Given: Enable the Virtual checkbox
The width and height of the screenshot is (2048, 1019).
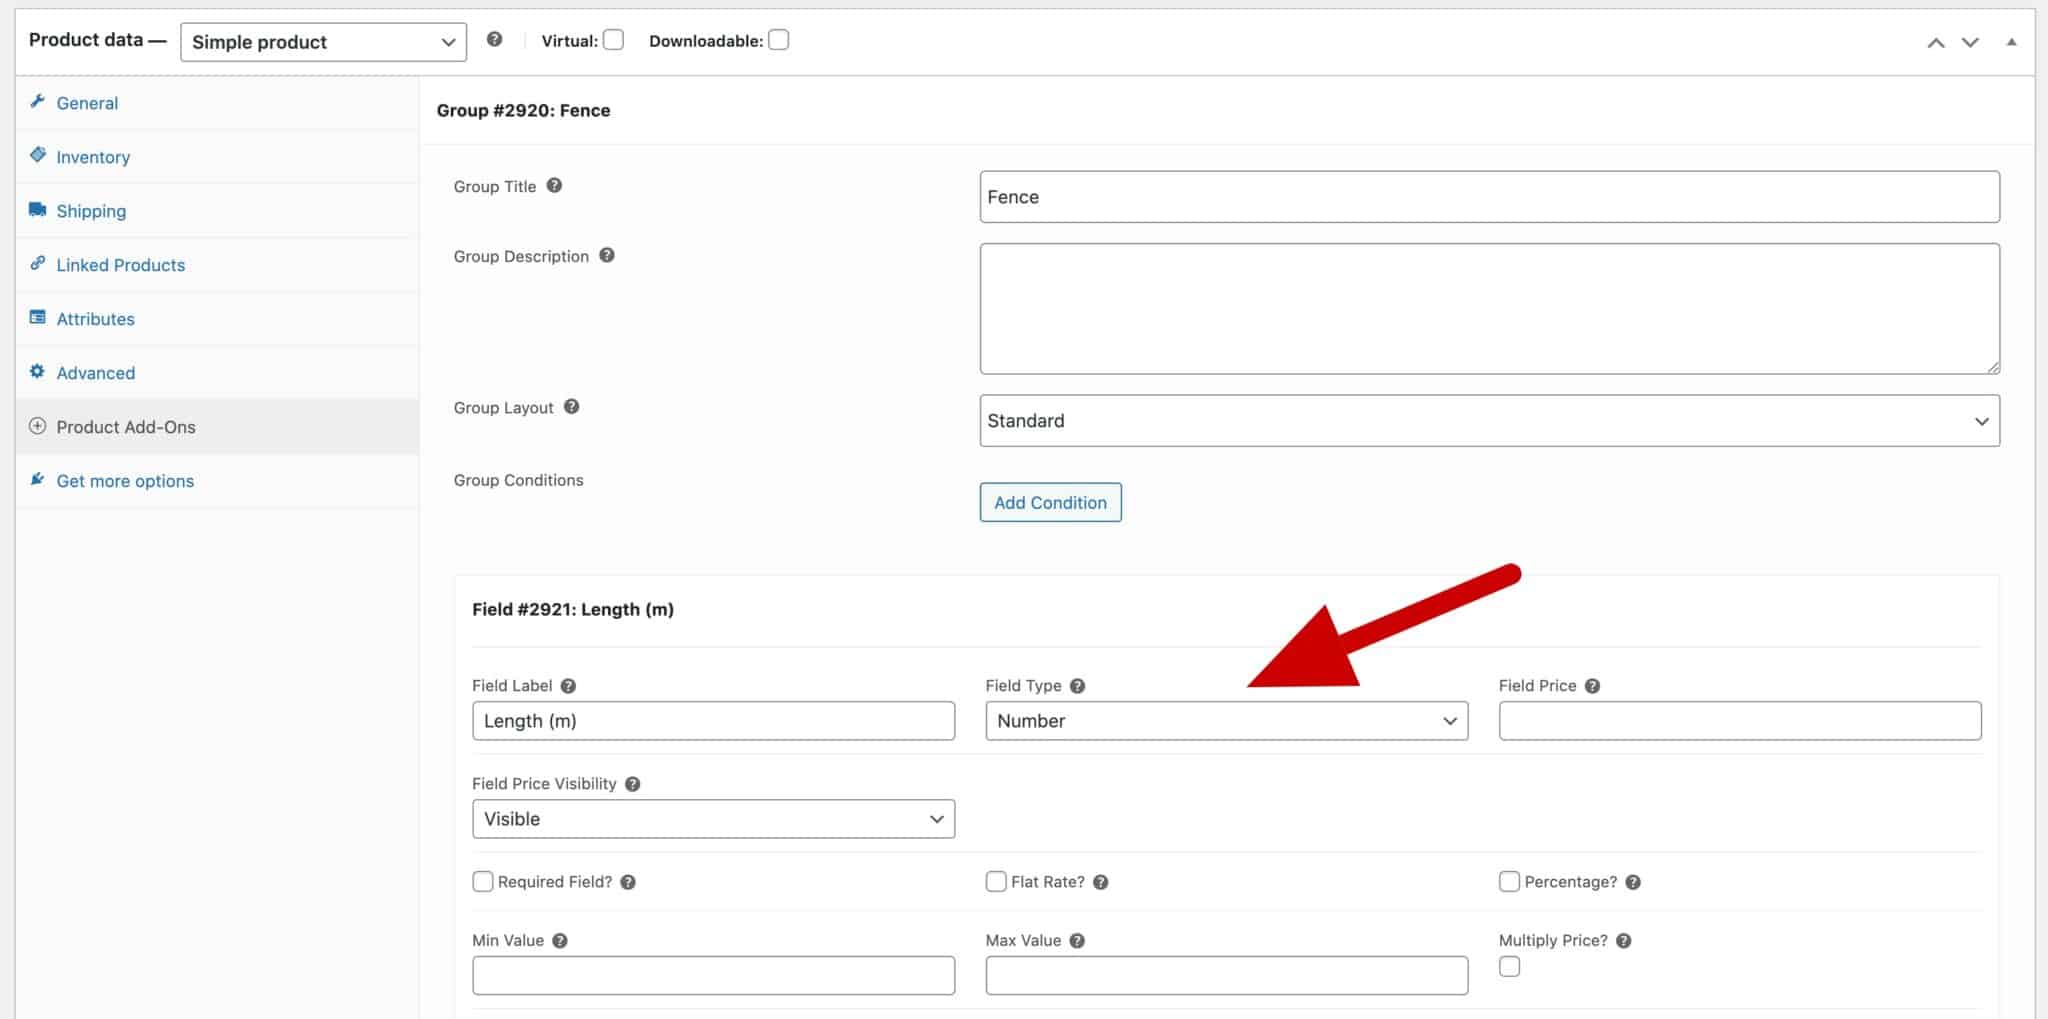Looking at the screenshot, I should pos(614,40).
